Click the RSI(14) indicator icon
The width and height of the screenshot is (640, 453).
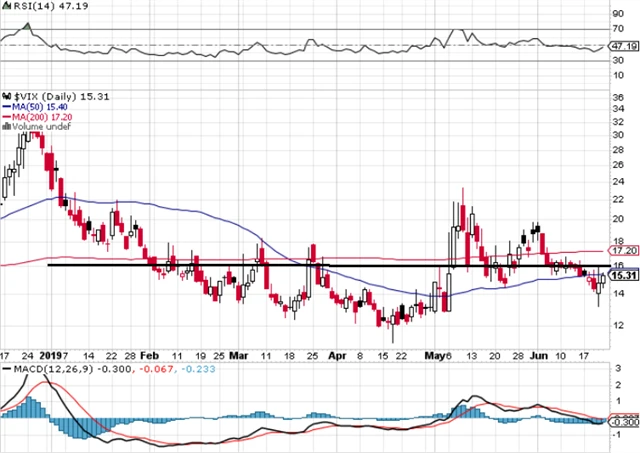pyautogui.click(x=5, y=8)
